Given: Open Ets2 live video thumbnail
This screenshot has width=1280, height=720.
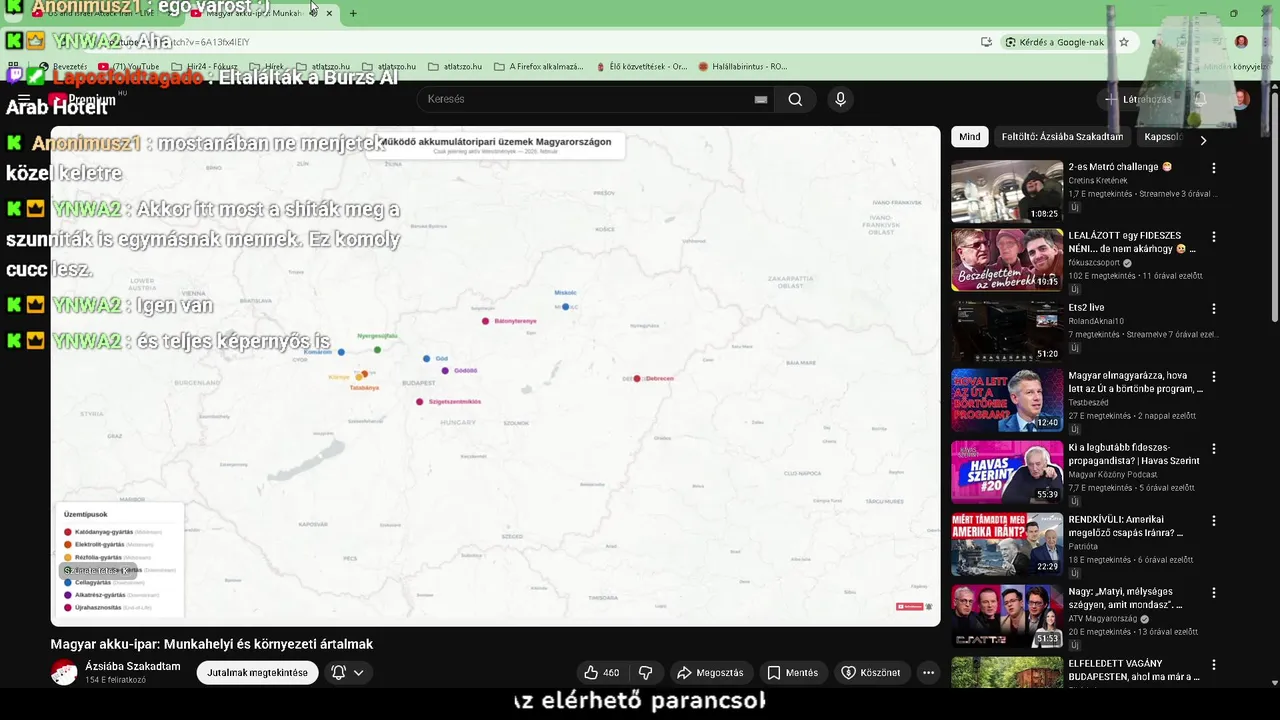Looking at the screenshot, I should pos(1006,331).
